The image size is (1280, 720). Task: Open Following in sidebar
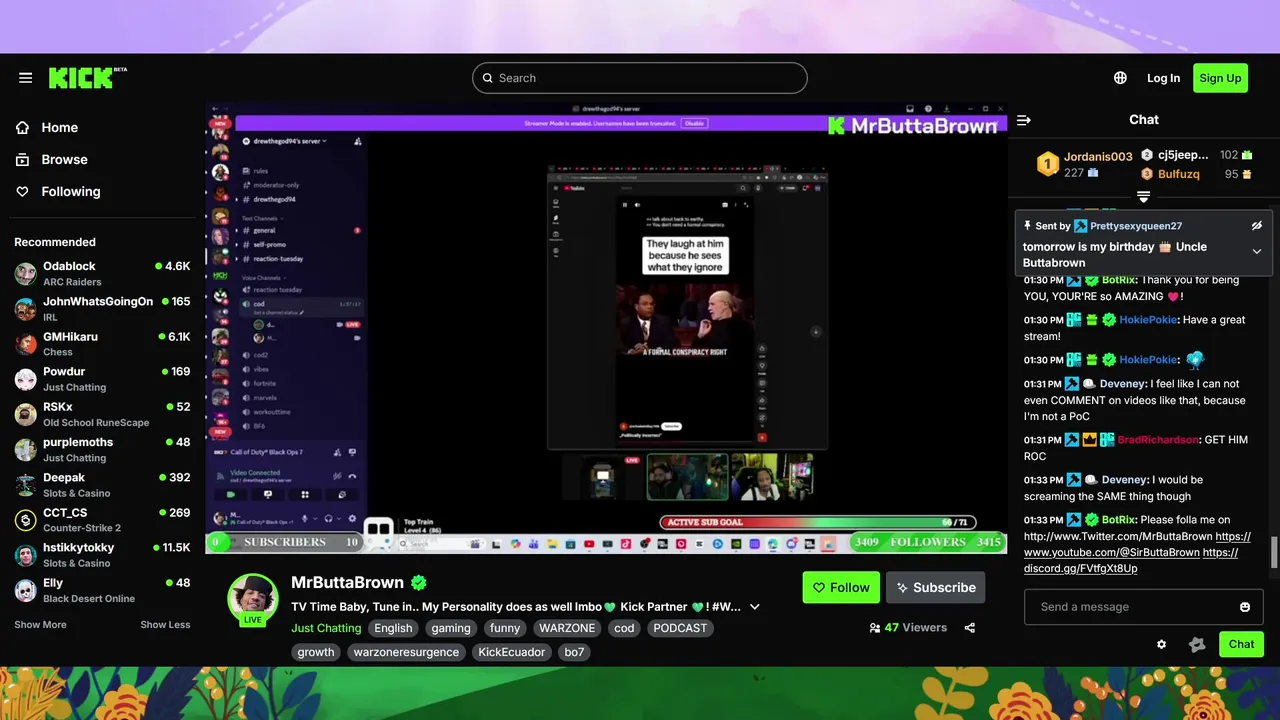pyautogui.click(x=57, y=191)
